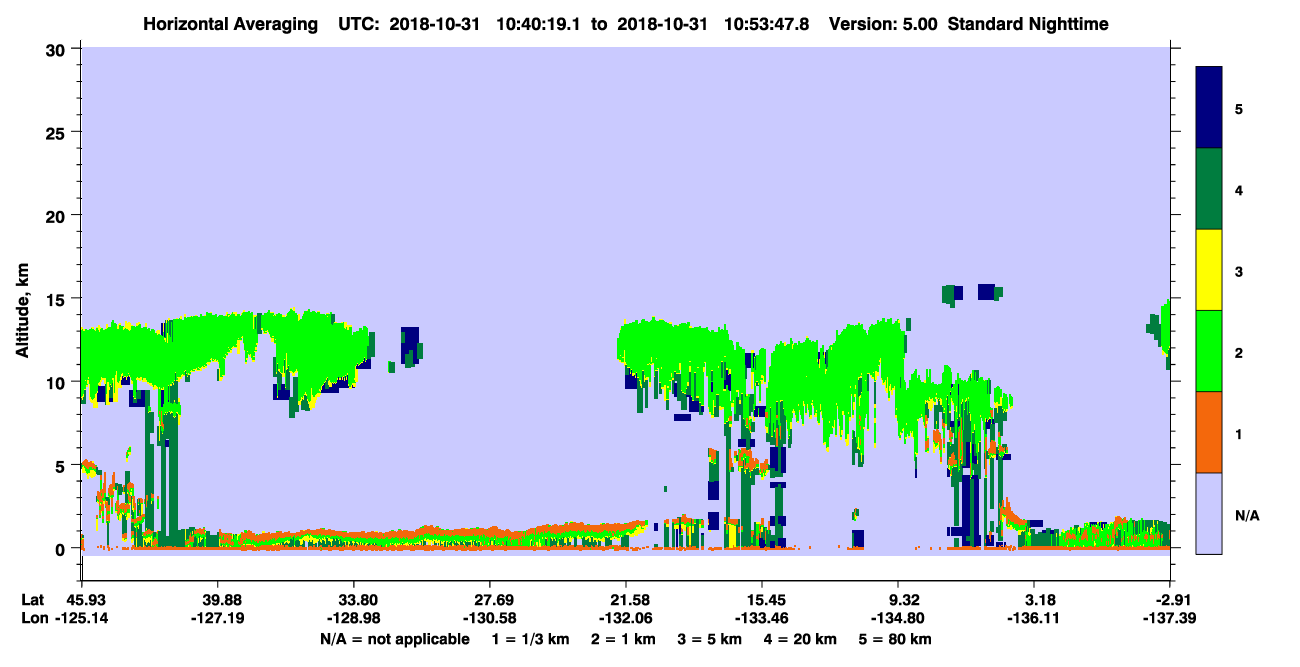Click the longitude value -127.19
The image size is (1300, 667).
pos(217,618)
